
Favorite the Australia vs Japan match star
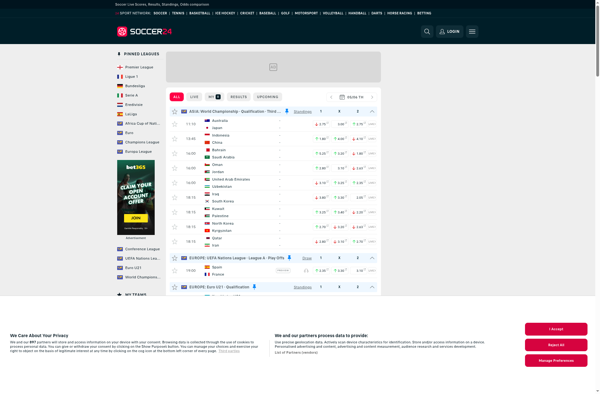(174, 124)
